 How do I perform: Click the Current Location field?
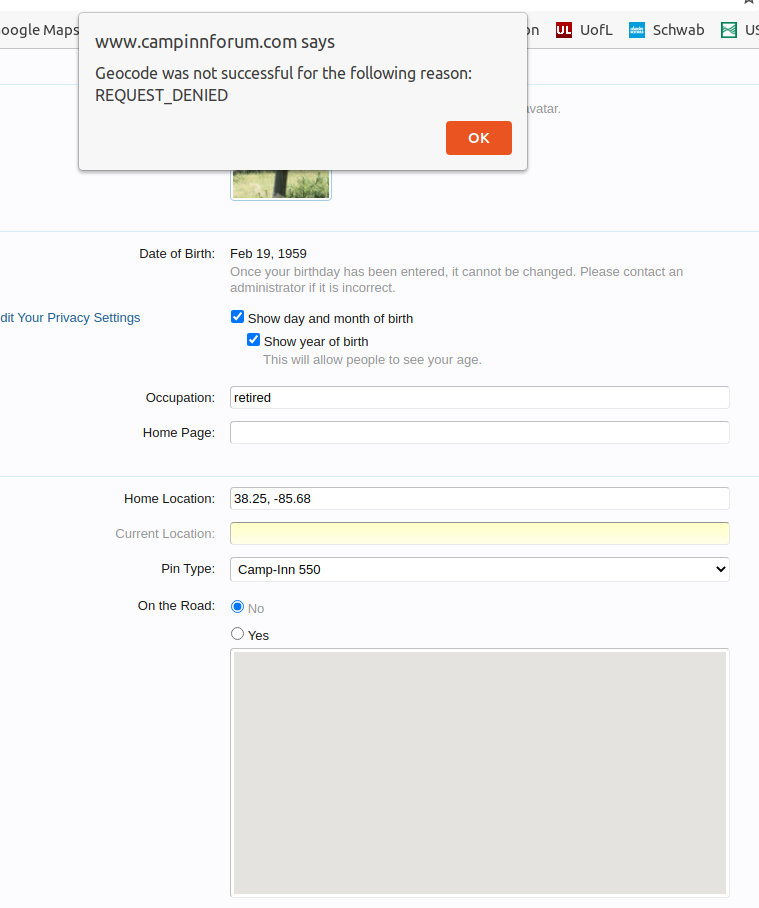pyautogui.click(x=479, y=533)
